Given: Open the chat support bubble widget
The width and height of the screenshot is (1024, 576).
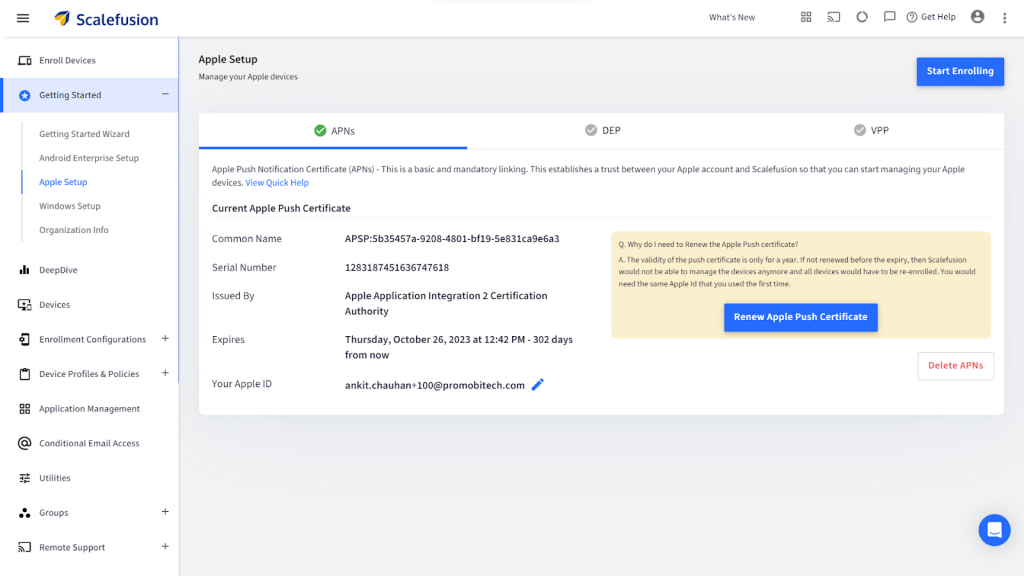Looking at the screenshot, I should pyautogui.click(x=994, y=530).
